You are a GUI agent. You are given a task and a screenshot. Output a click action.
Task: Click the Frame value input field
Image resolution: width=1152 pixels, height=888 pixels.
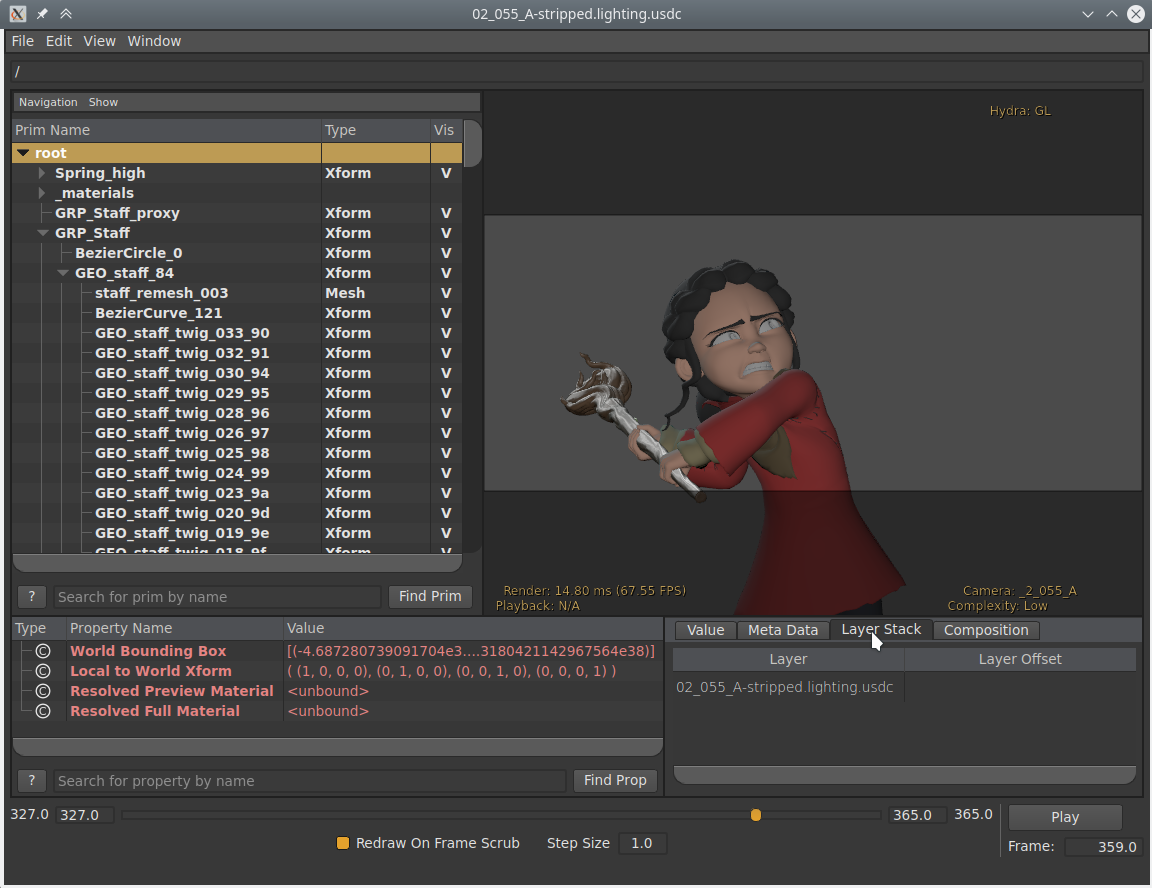point(1103,847)
